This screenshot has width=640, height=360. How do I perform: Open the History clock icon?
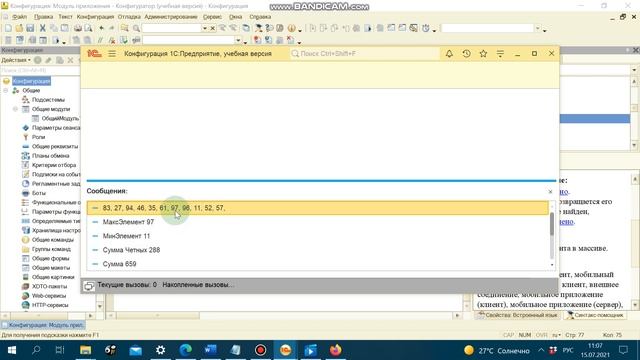click(x=466, y=53)
